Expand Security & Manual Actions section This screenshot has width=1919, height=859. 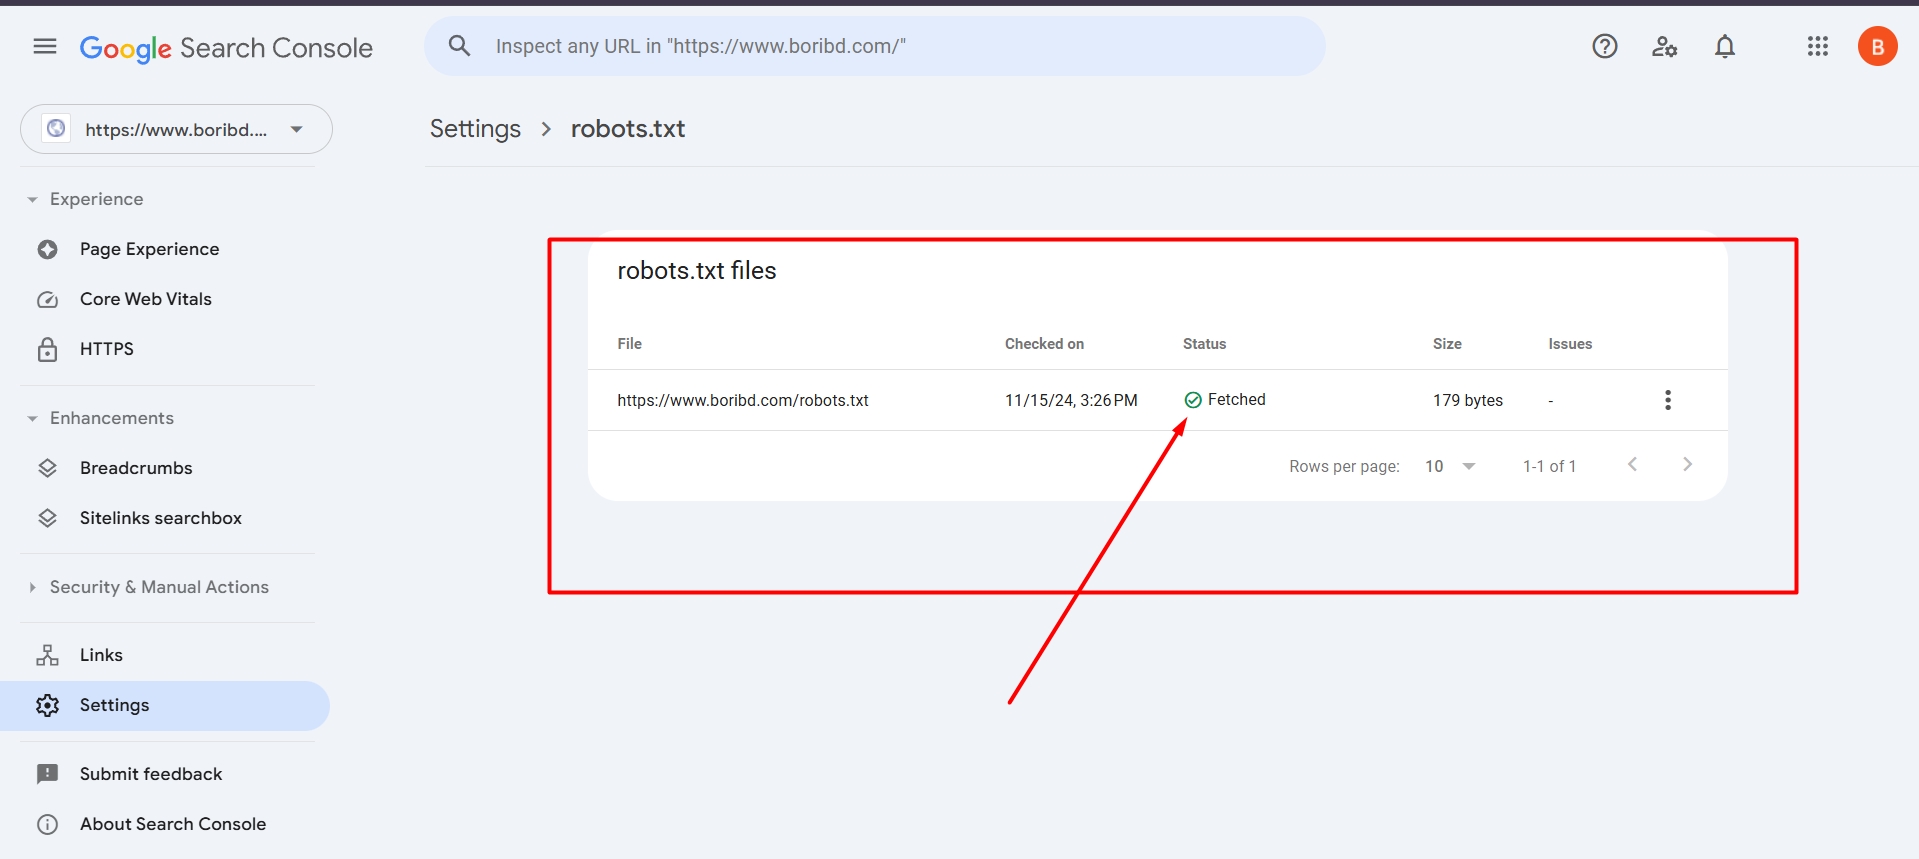(33, 588)
